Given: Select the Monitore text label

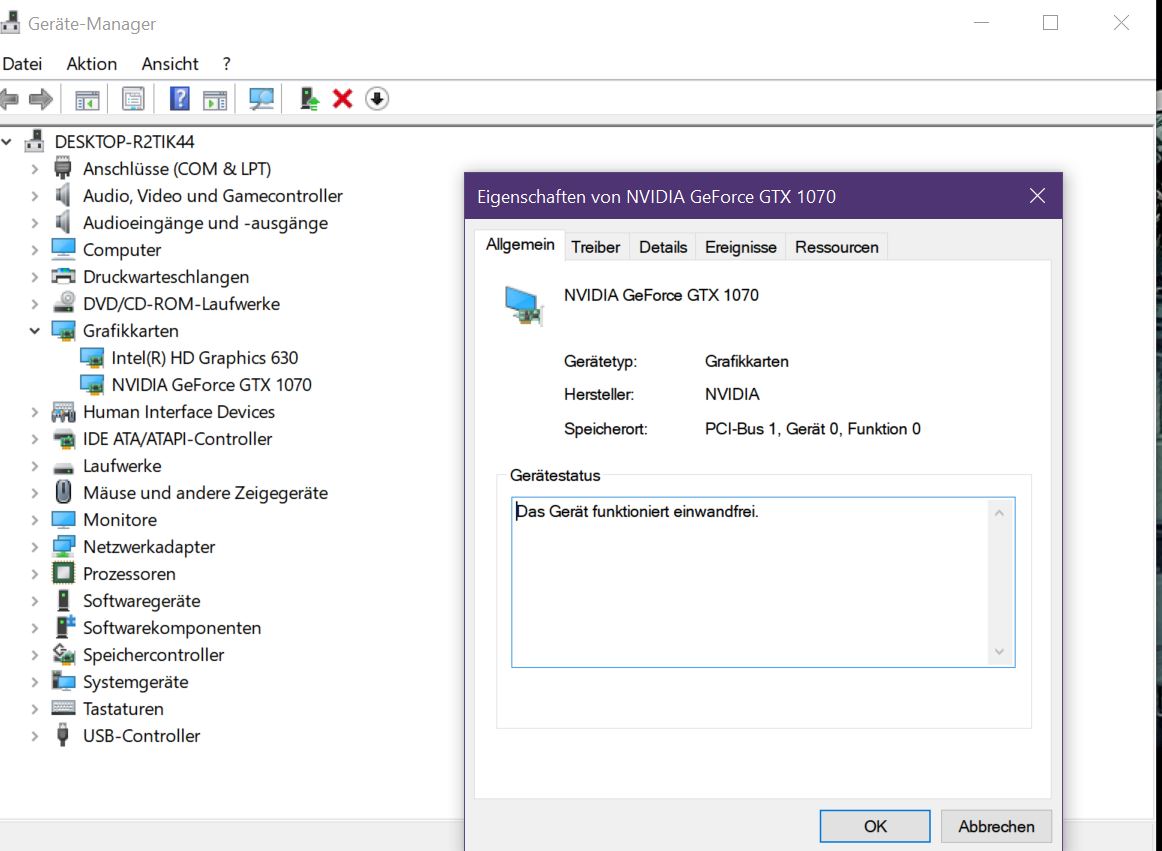Looking at the screenshot, I should [120, 520].
